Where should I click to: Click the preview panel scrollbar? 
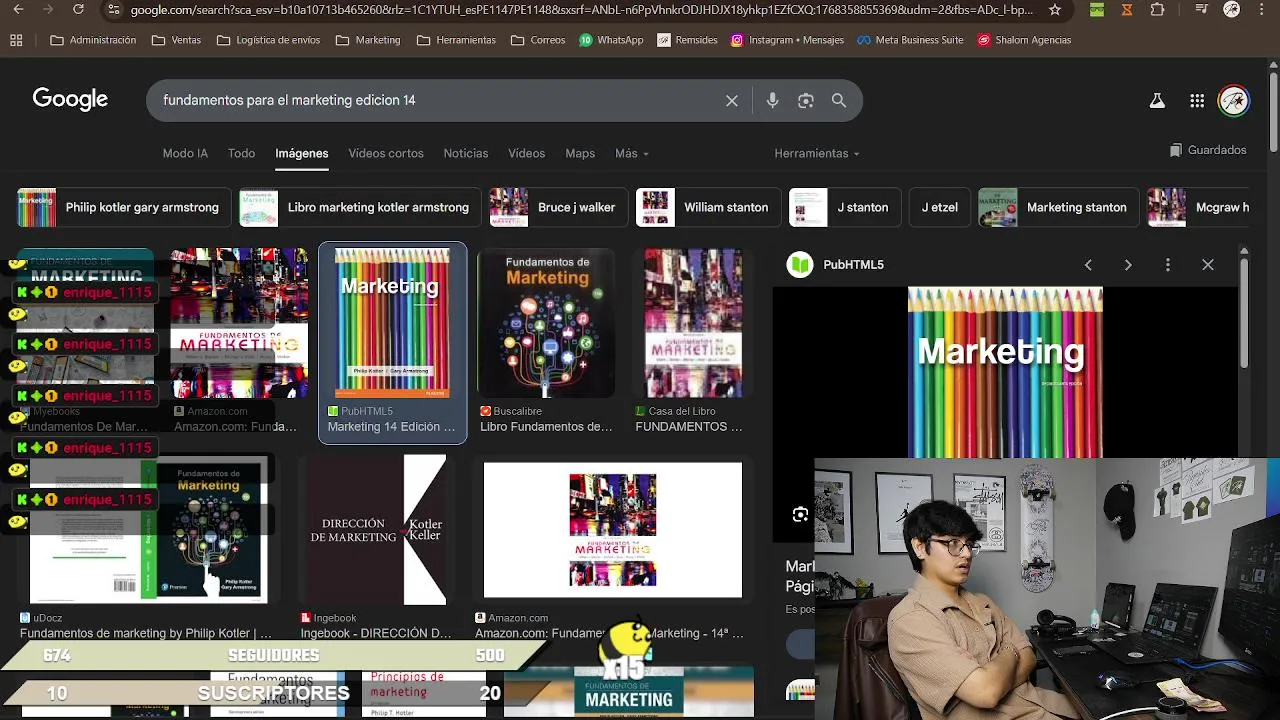[x=1244, y=315]
